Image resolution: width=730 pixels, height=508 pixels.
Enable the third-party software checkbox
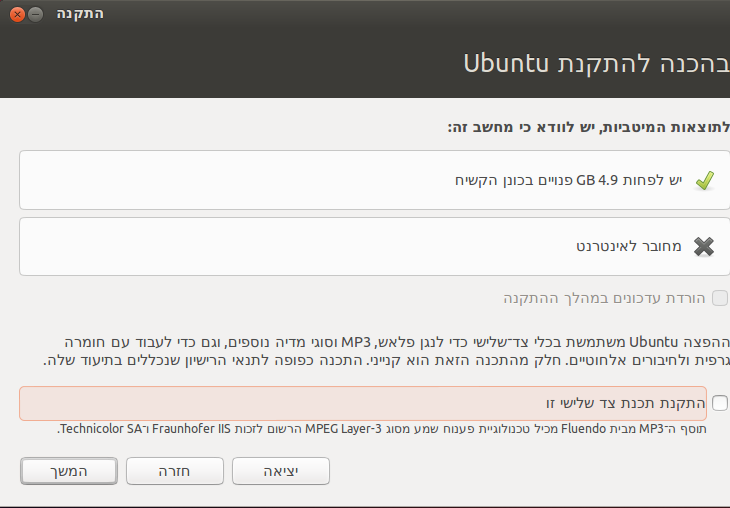pos(719,403)
